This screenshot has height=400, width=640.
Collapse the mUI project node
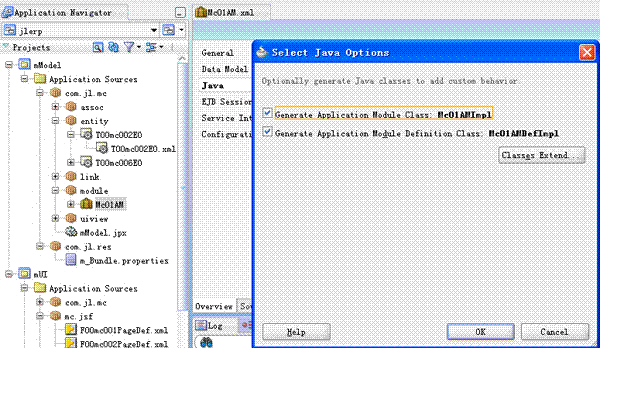tap(9, 274)
